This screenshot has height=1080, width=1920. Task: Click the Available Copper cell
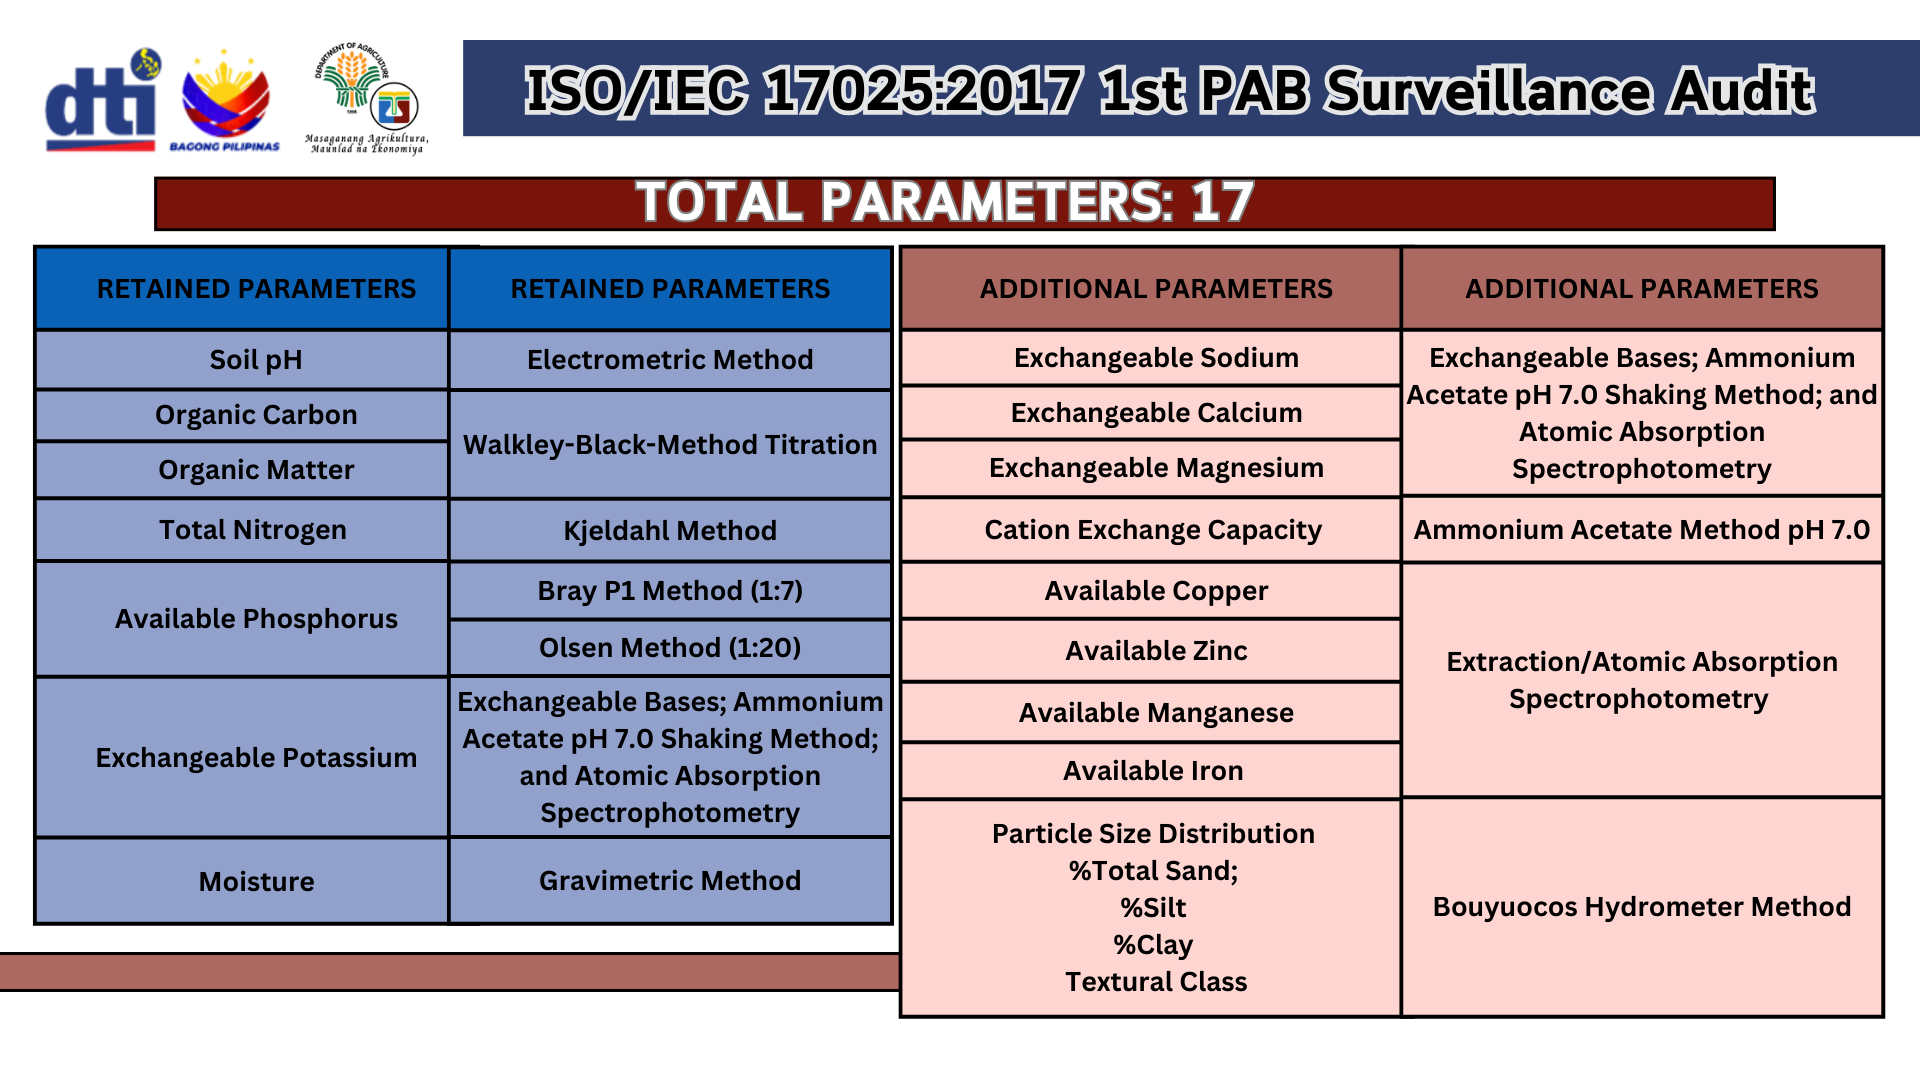[1151, 591]
